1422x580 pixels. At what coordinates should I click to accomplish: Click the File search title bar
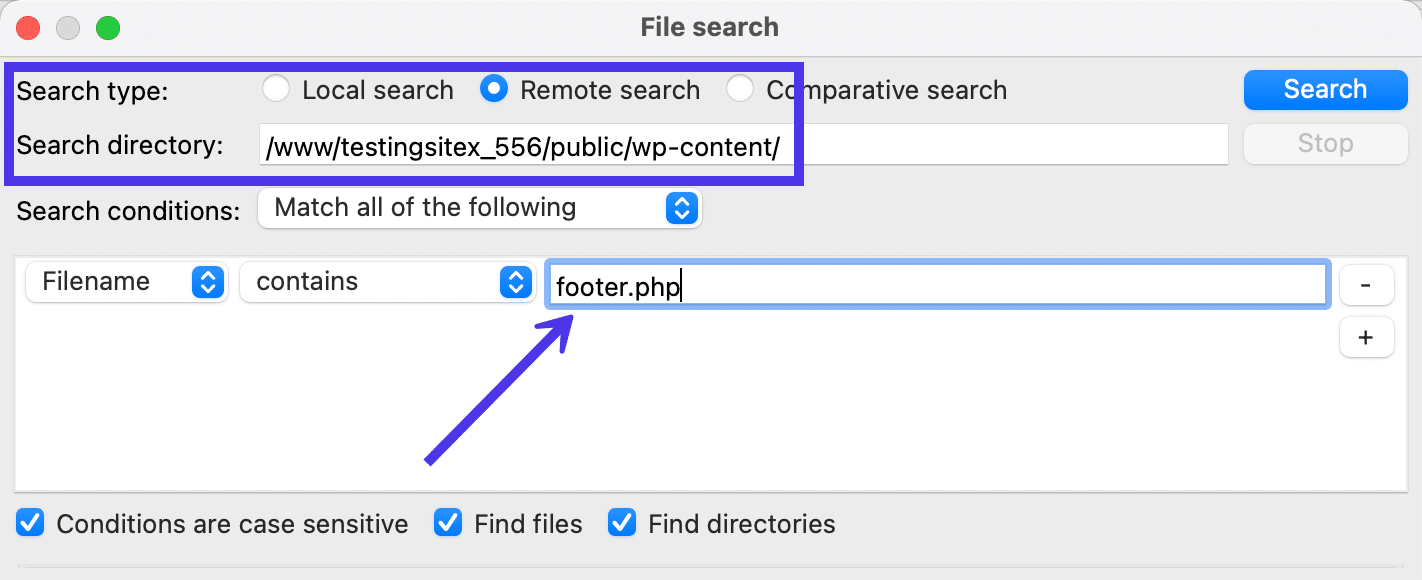[710, 27]
